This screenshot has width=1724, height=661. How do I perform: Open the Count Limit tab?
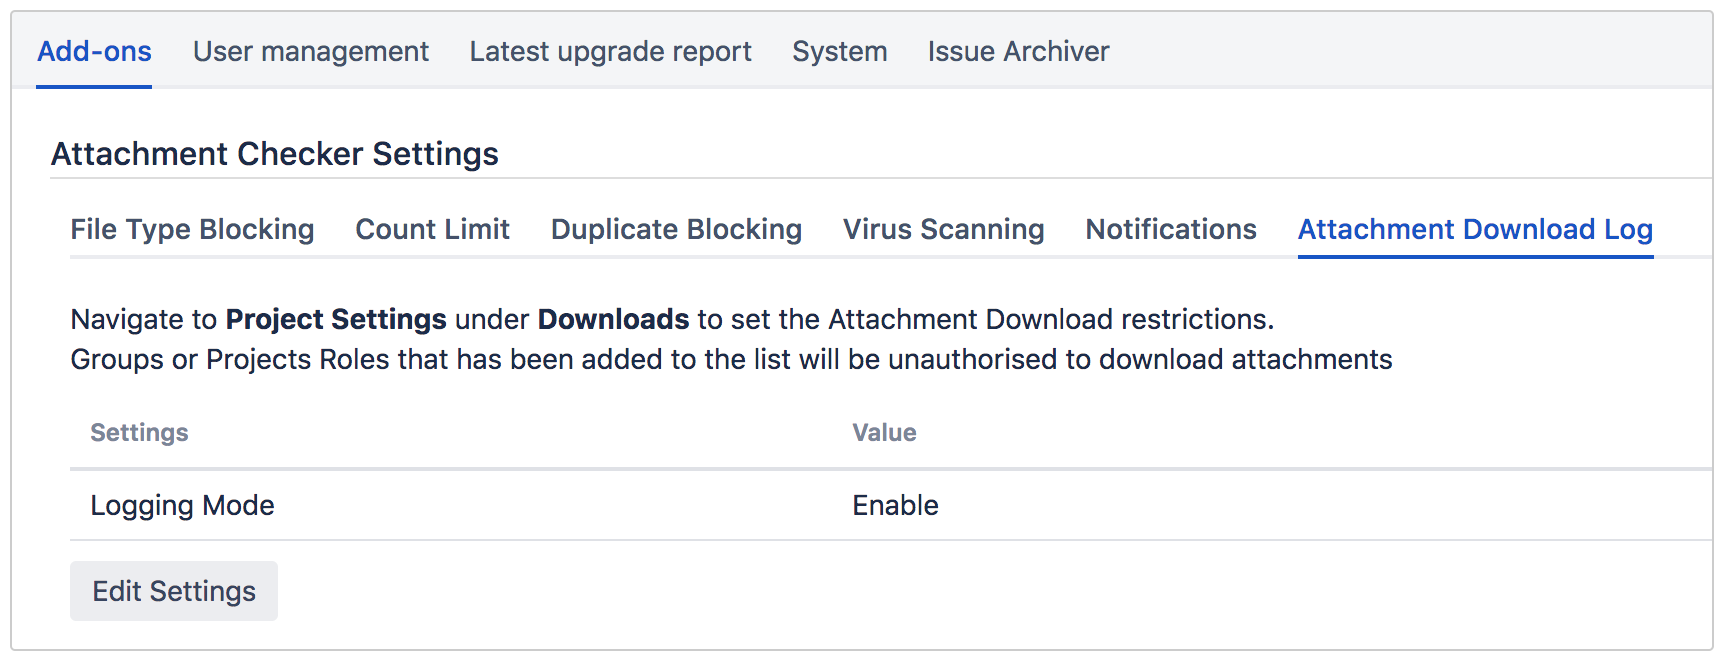(x=432, y=229)
